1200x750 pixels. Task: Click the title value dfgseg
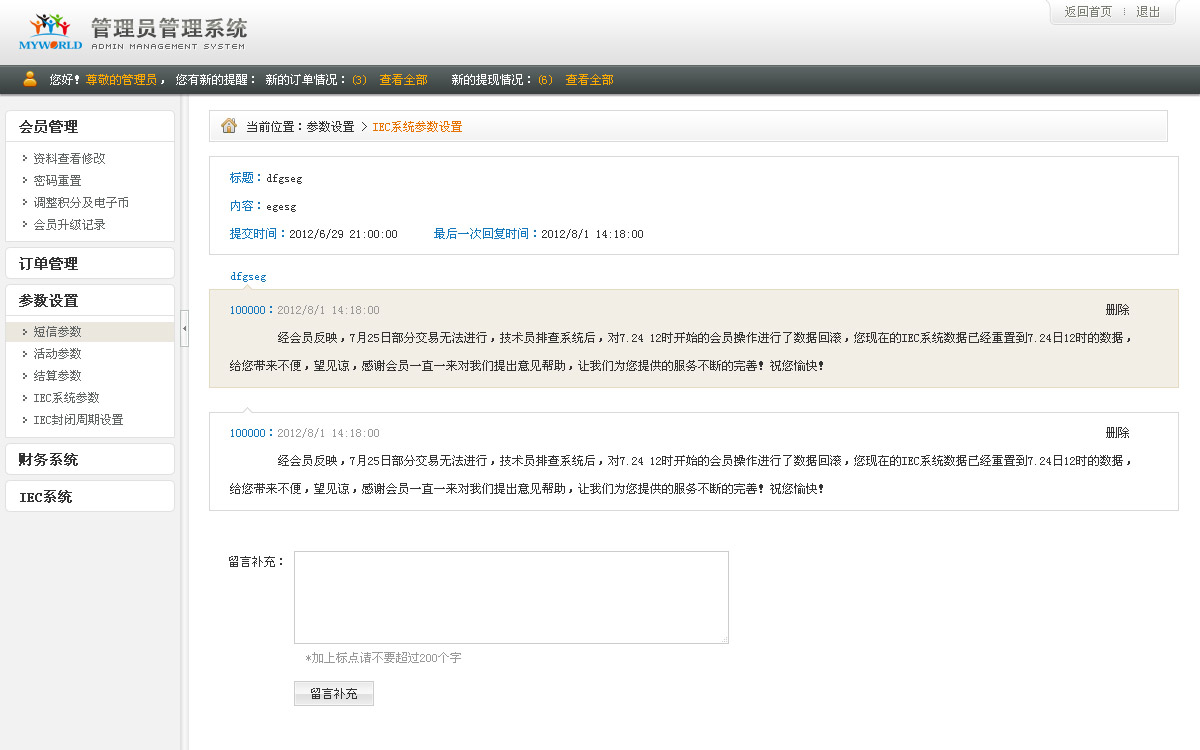point(284,178)
